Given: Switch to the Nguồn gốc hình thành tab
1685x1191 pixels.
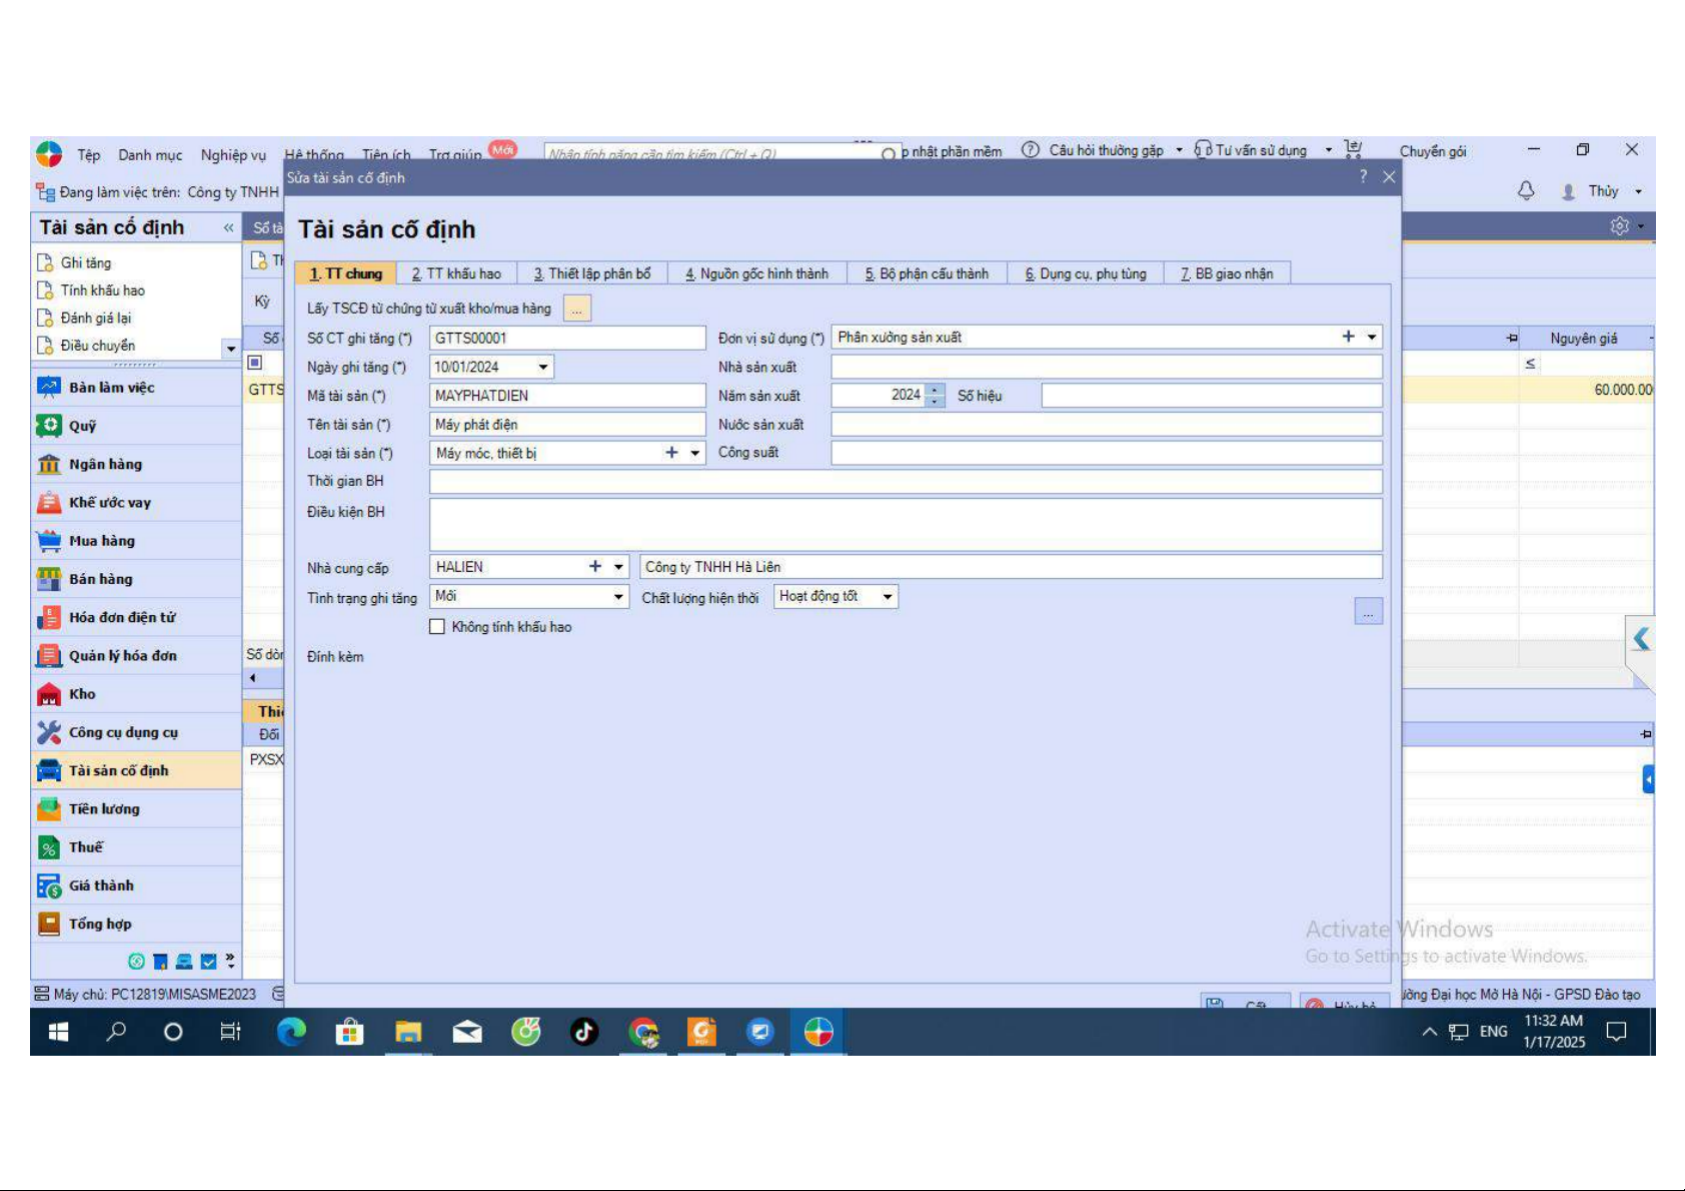Looking at the screenshot, I should (x=757, y=274).
